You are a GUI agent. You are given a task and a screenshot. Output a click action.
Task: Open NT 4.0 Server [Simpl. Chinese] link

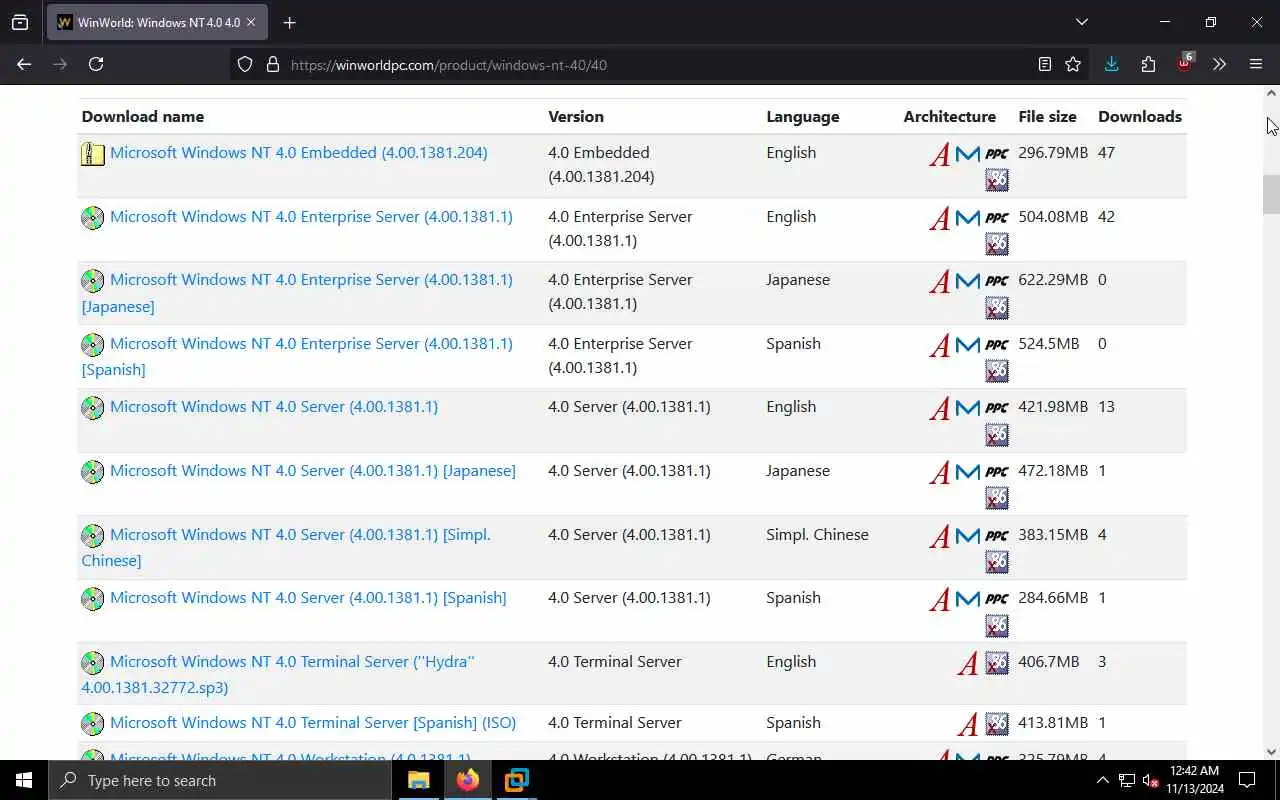coord(286,547)
